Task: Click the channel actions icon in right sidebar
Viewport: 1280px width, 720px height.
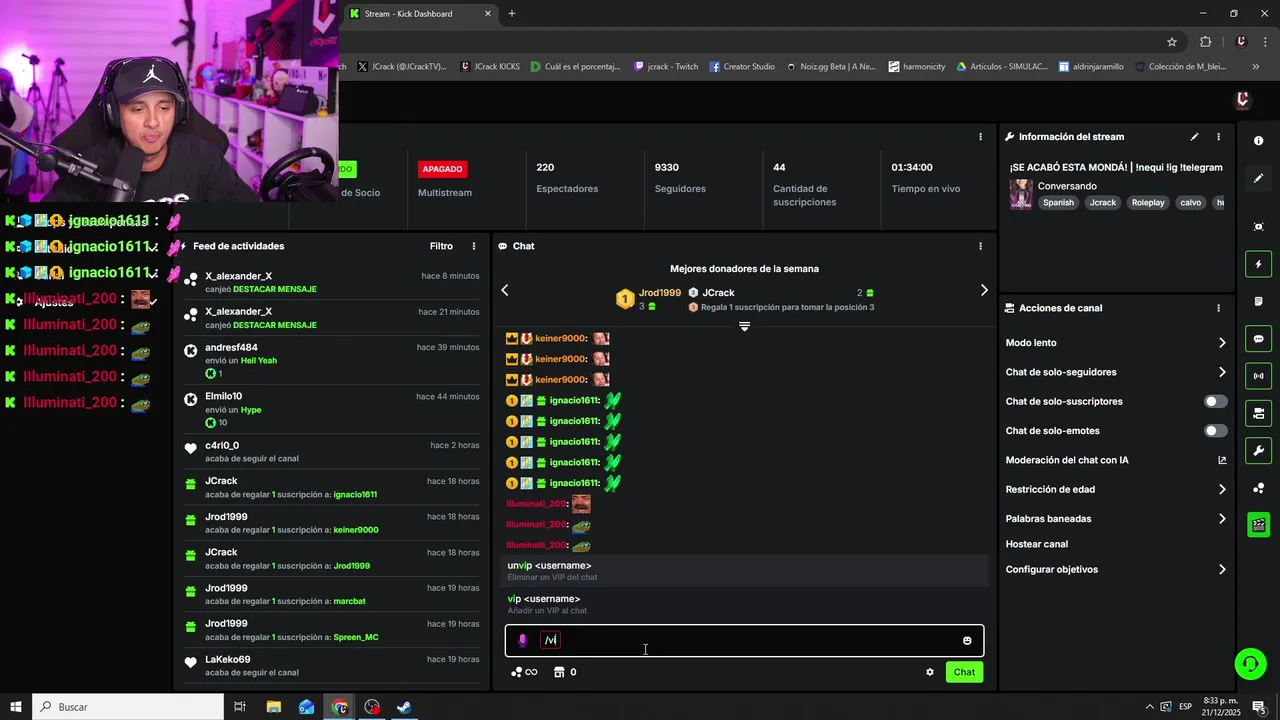Action: [1258, 413]
